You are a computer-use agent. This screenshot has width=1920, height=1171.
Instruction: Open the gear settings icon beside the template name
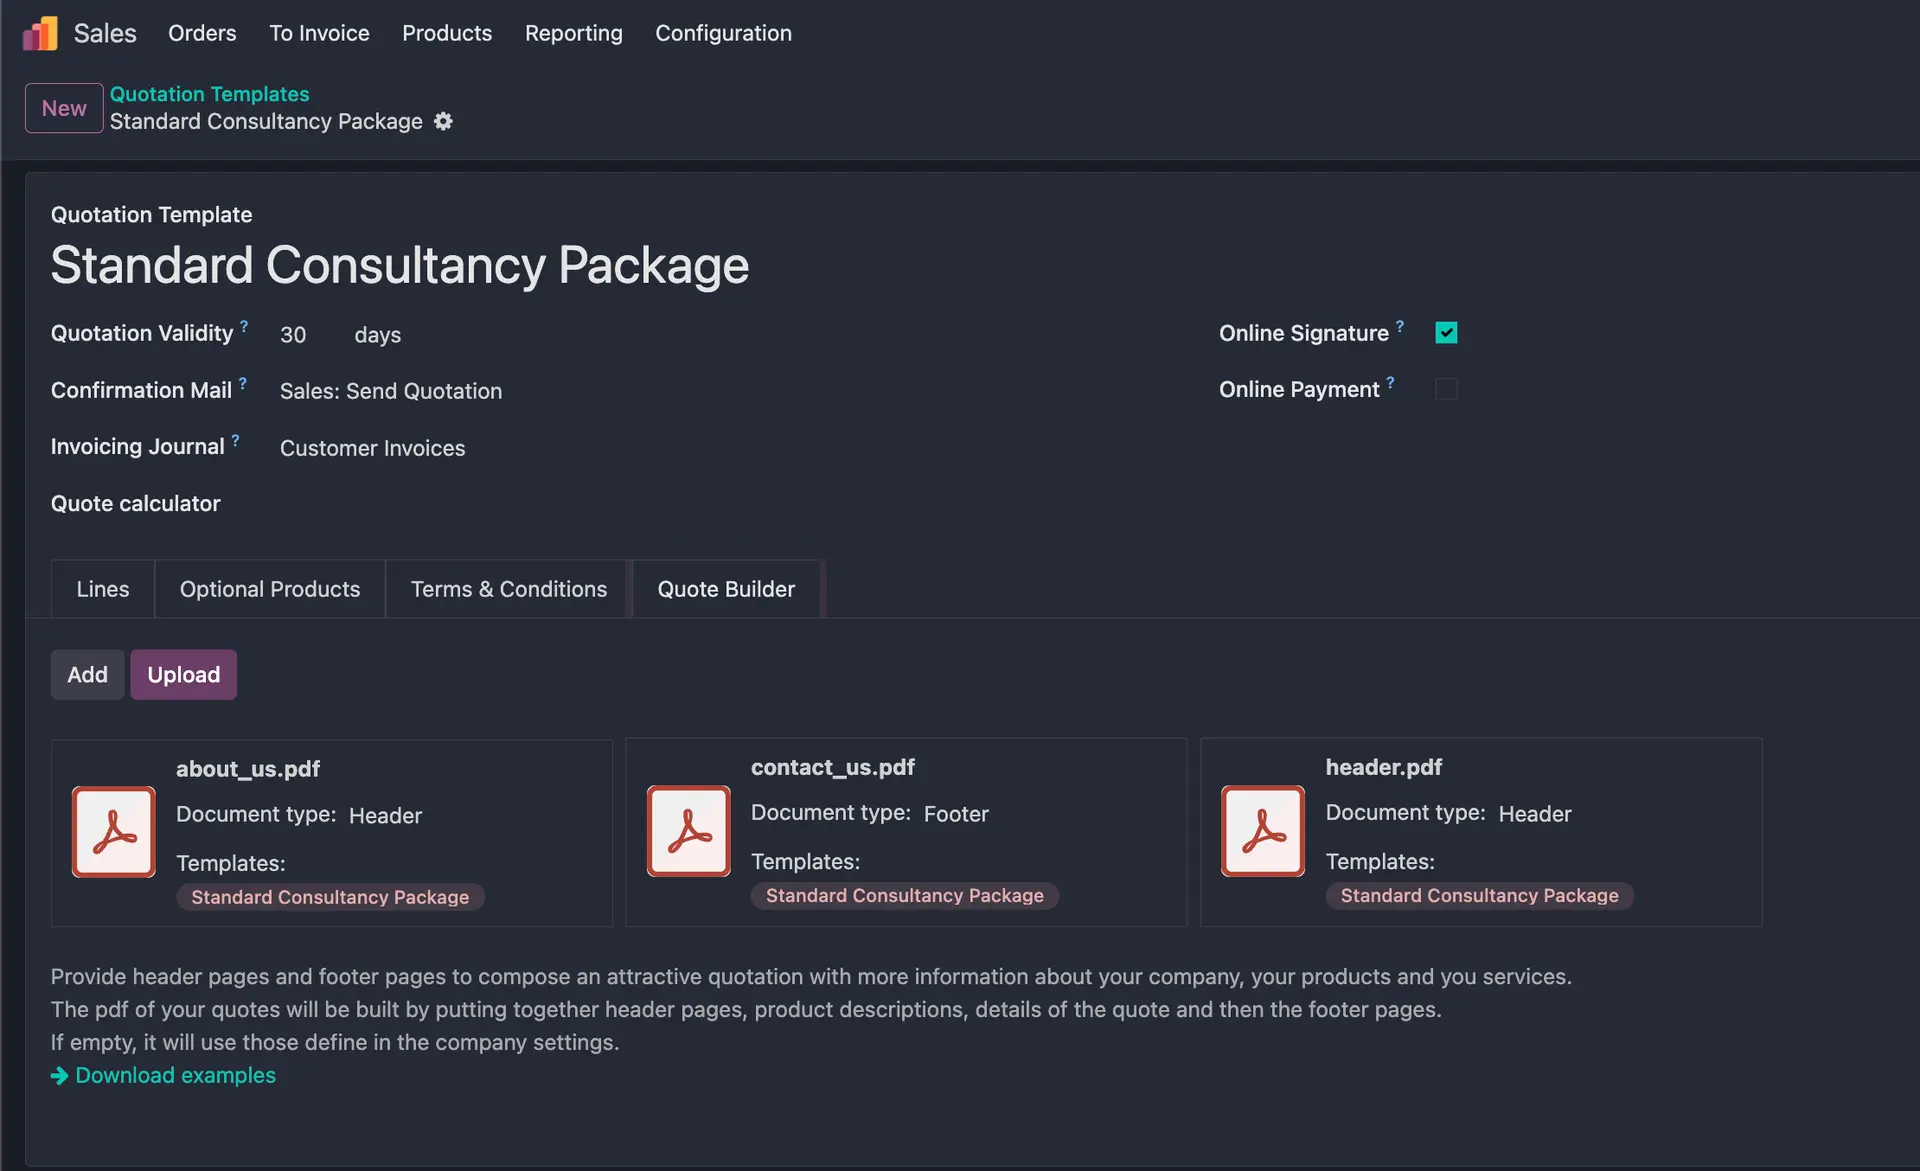click(x=443, y=121)
